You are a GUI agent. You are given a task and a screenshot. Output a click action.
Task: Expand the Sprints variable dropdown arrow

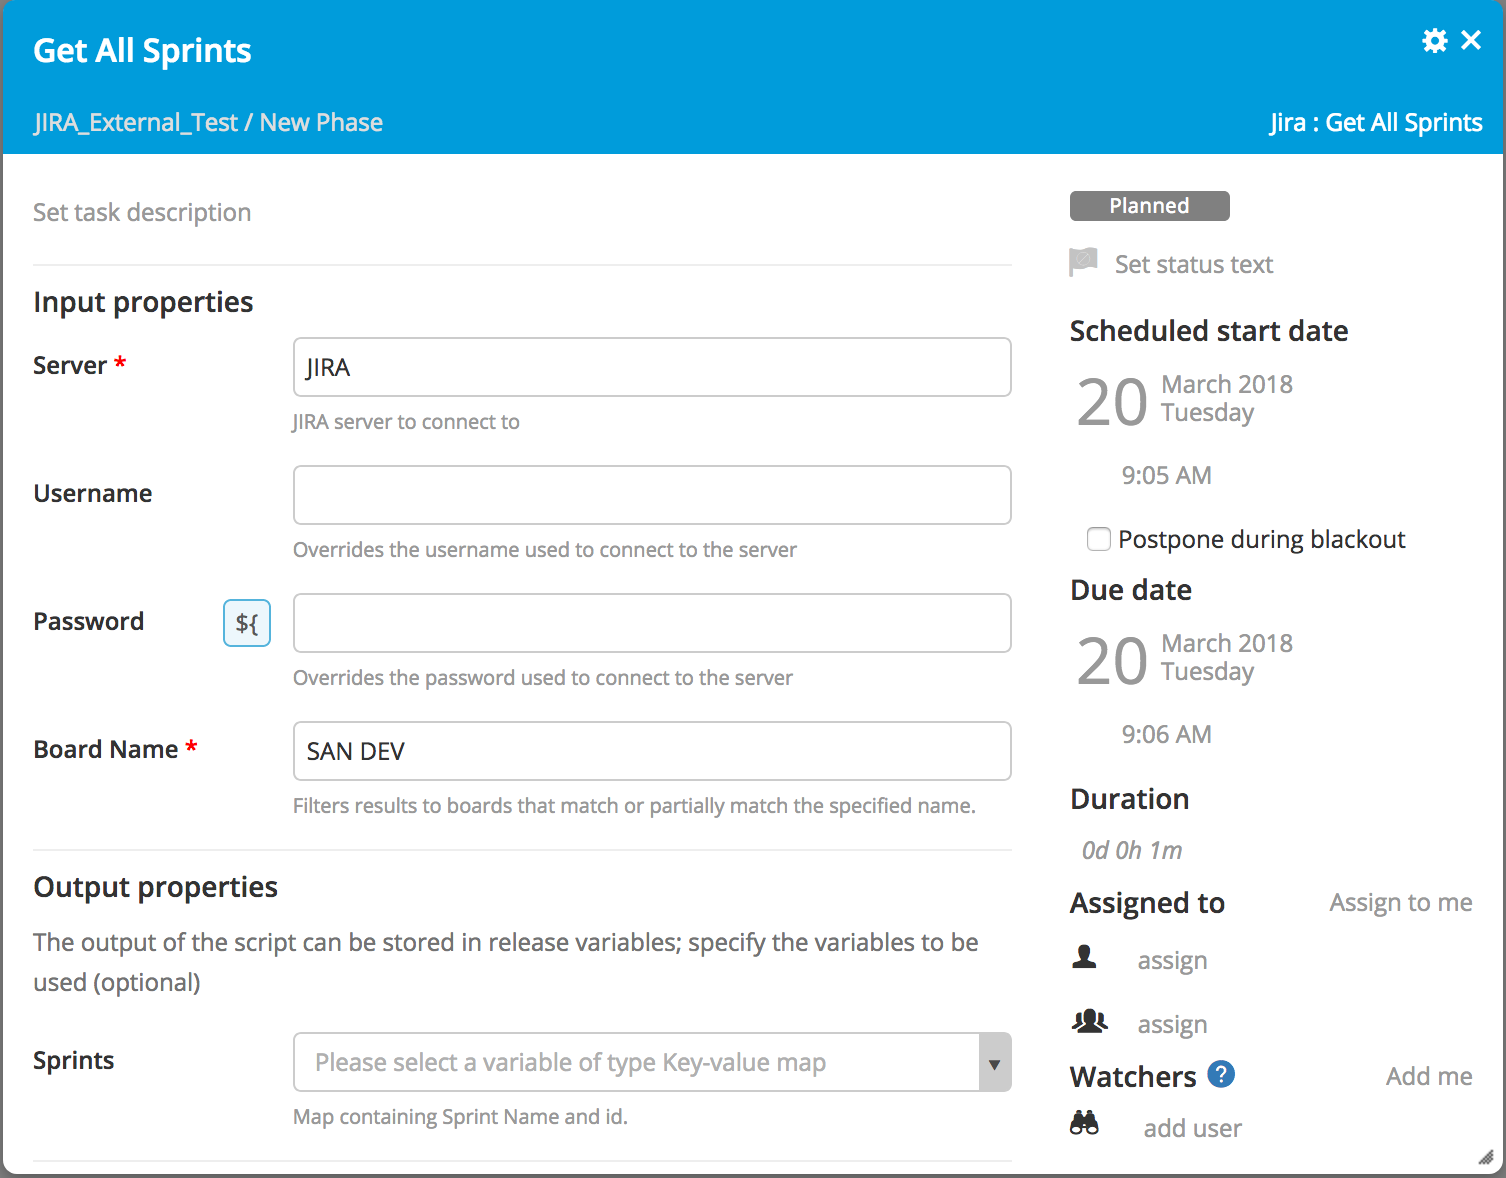point(994,1063)
